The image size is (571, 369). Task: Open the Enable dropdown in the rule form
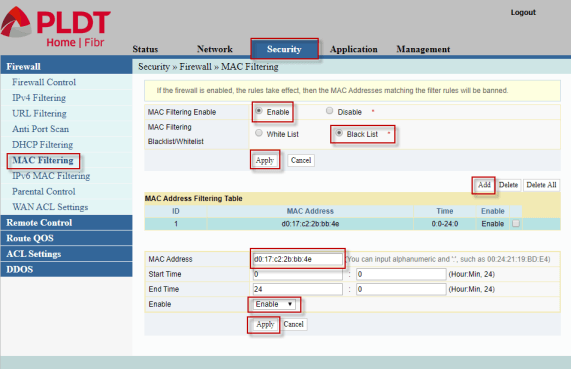(274, 304)
